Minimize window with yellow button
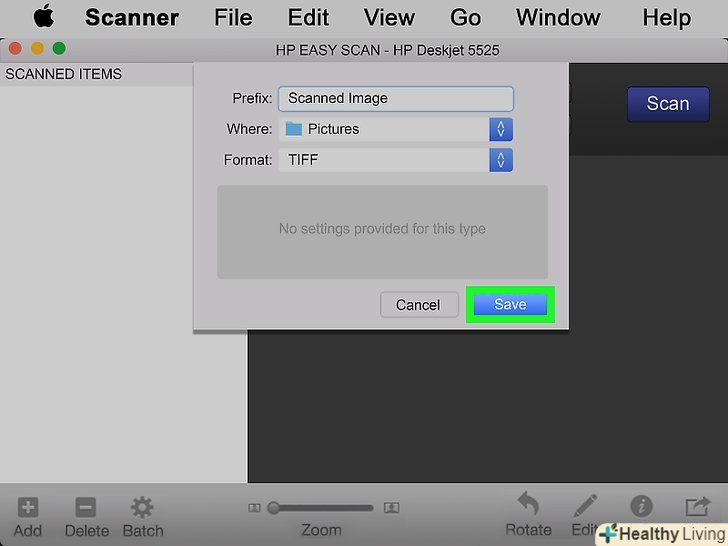Screen dimensions: 728x546 coord(37,48)
